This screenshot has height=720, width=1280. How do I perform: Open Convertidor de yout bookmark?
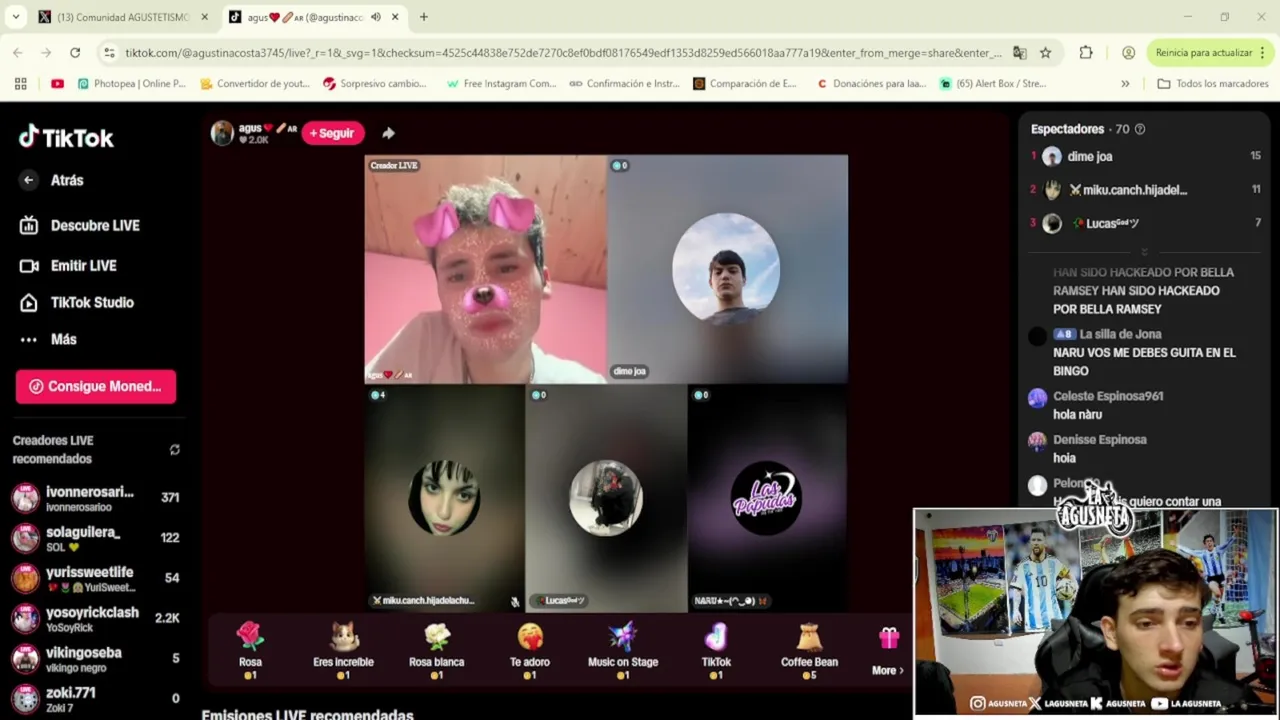[255, 84]
